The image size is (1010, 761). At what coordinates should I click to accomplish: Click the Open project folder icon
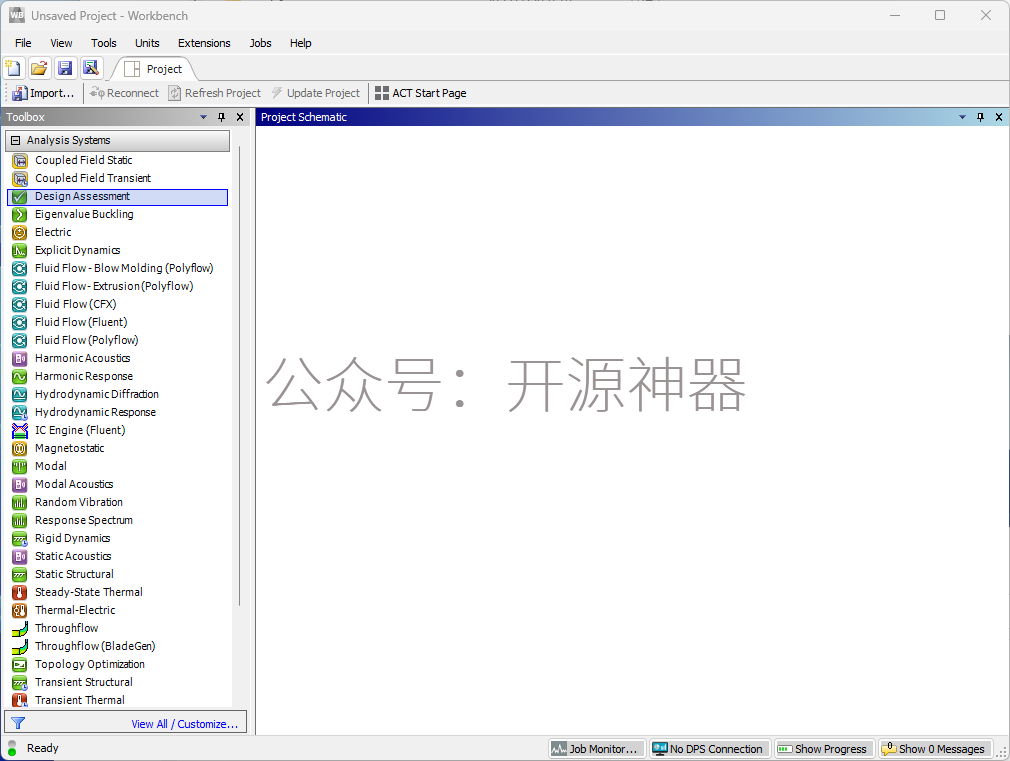pyautogui.click(x=39, y=68)
